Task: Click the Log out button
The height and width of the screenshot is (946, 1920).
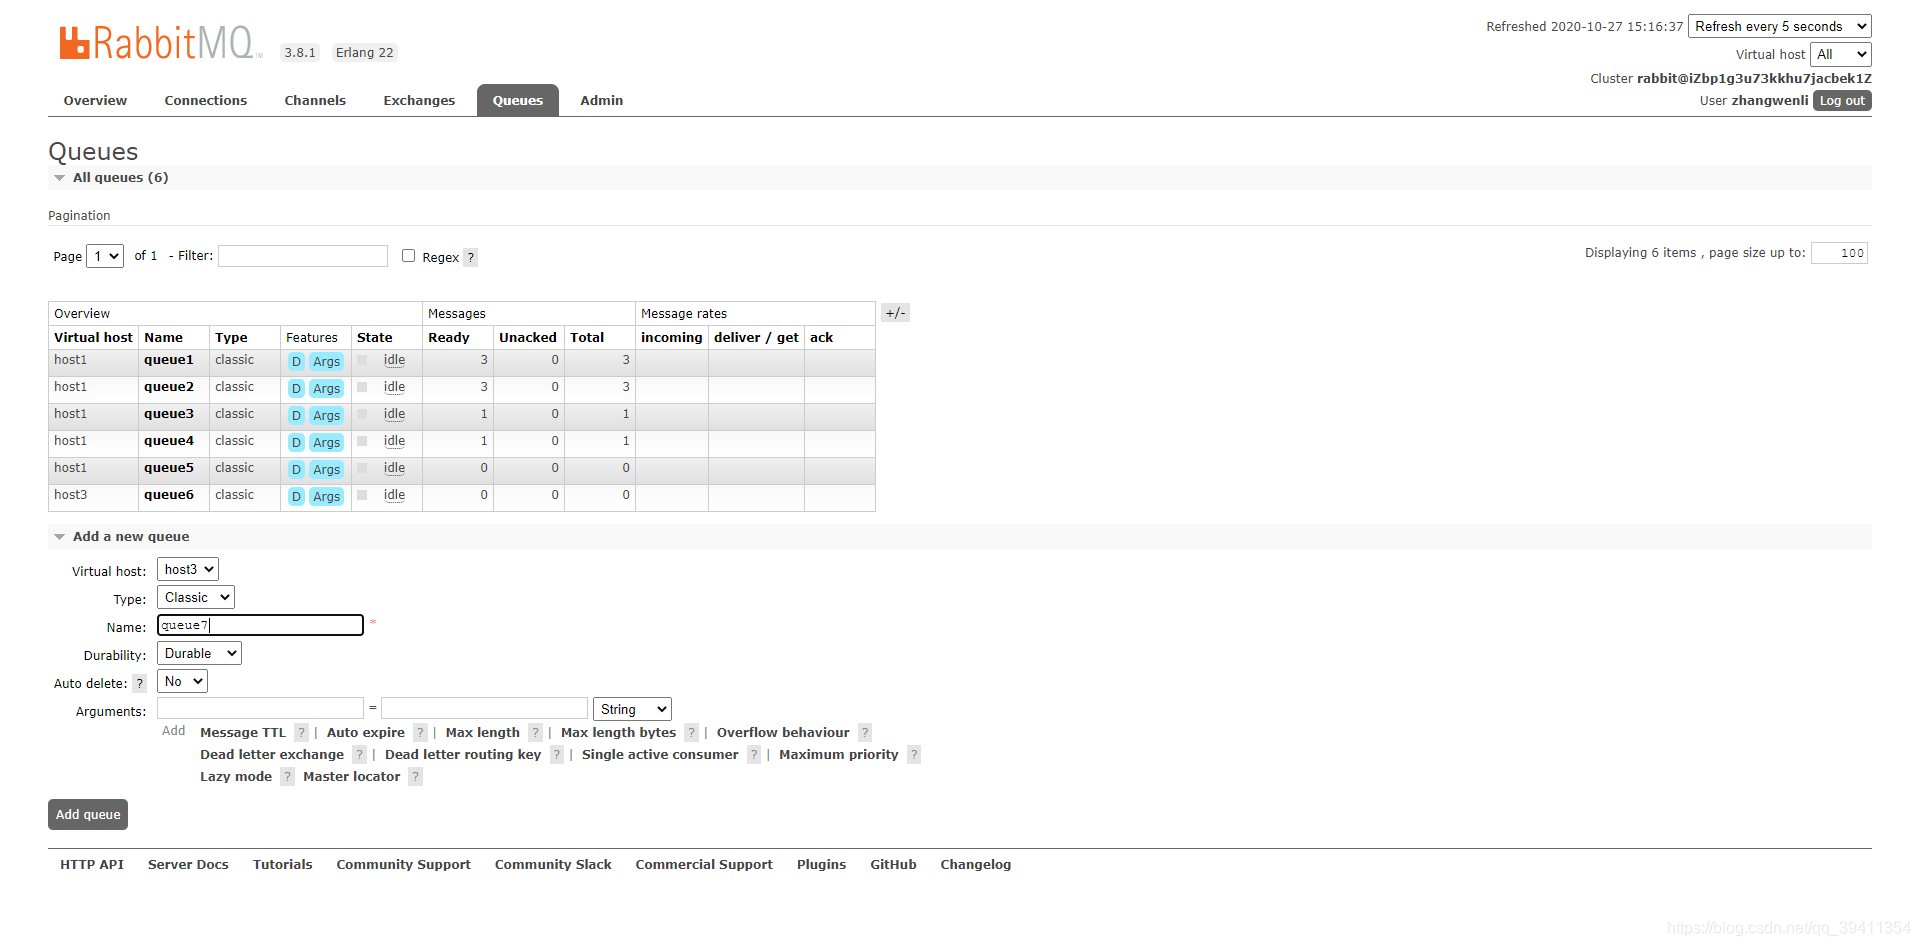Action: [1842, 101]
